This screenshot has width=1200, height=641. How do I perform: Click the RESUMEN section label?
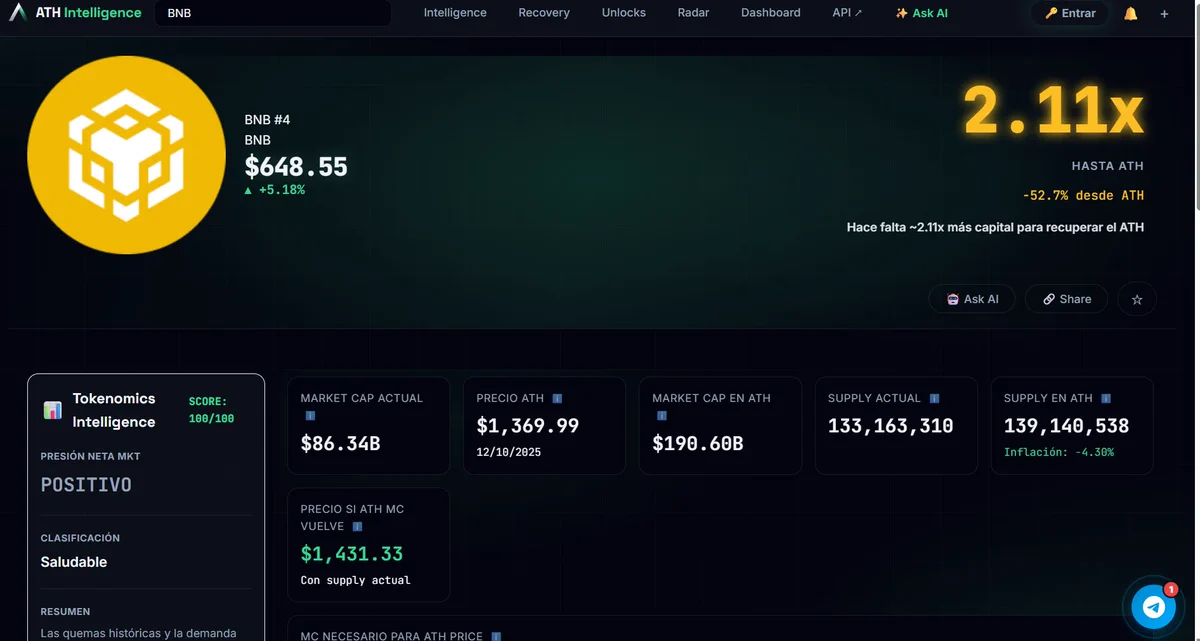point(65,611)
